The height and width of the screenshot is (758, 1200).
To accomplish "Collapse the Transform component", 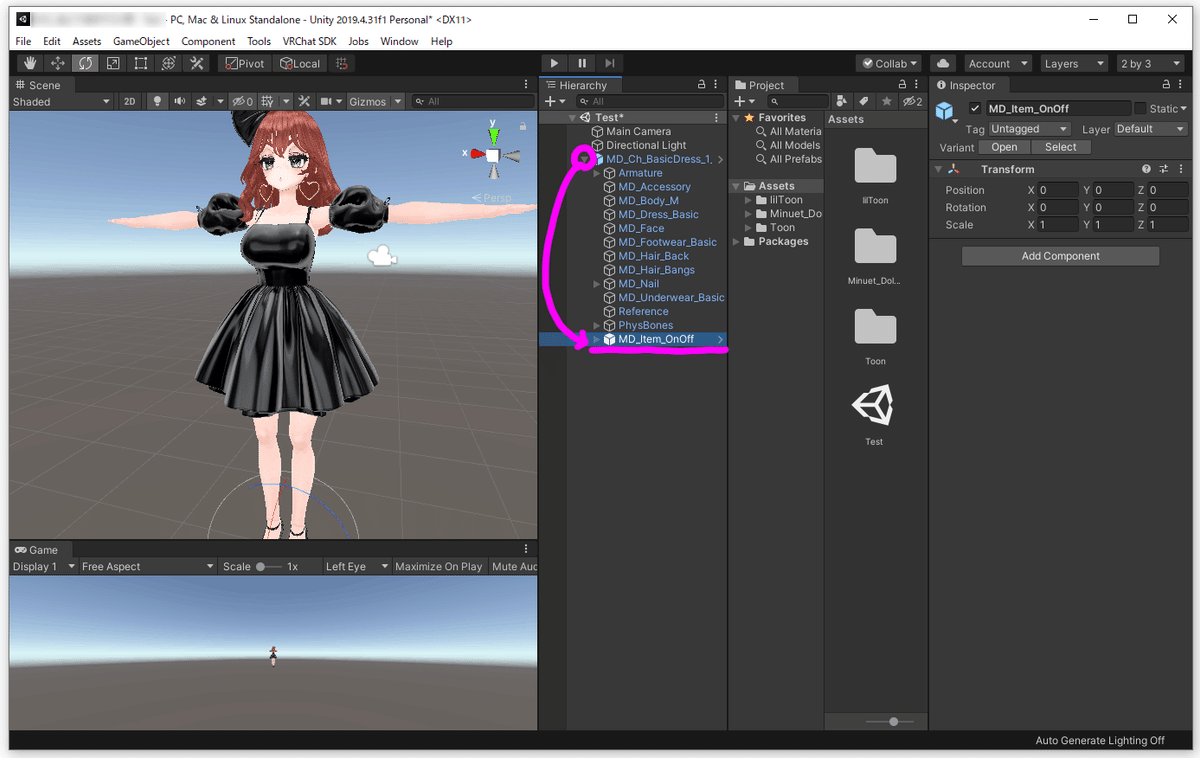I will [x=939, y=169].
